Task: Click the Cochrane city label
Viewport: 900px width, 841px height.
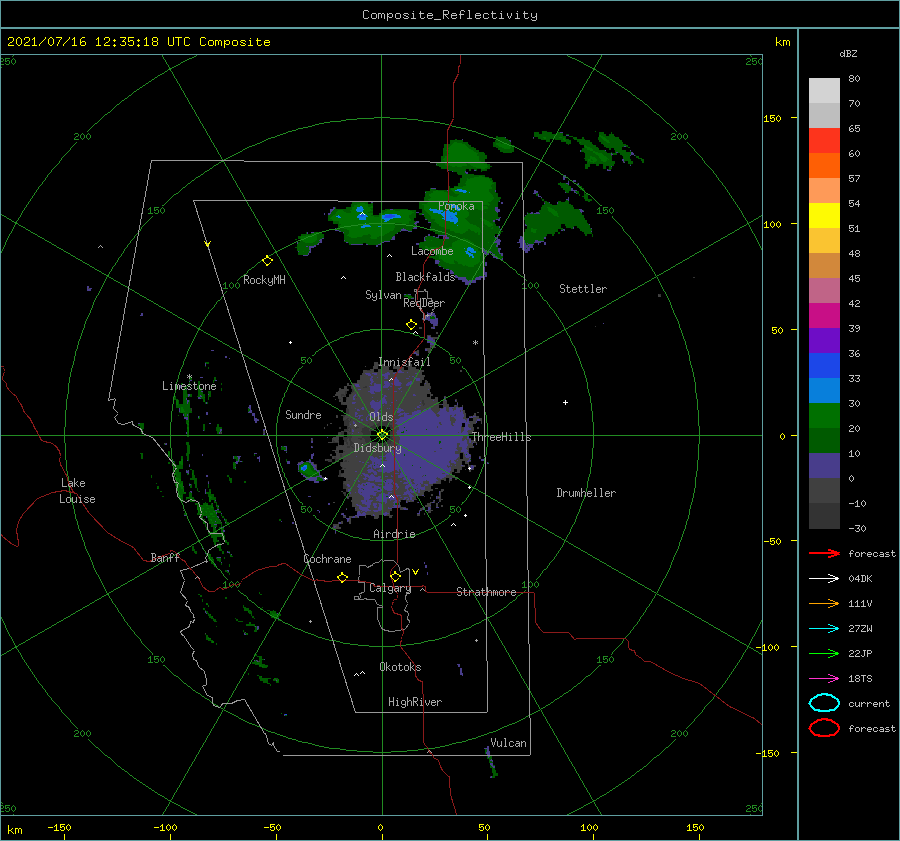Action: click(327, 559)
